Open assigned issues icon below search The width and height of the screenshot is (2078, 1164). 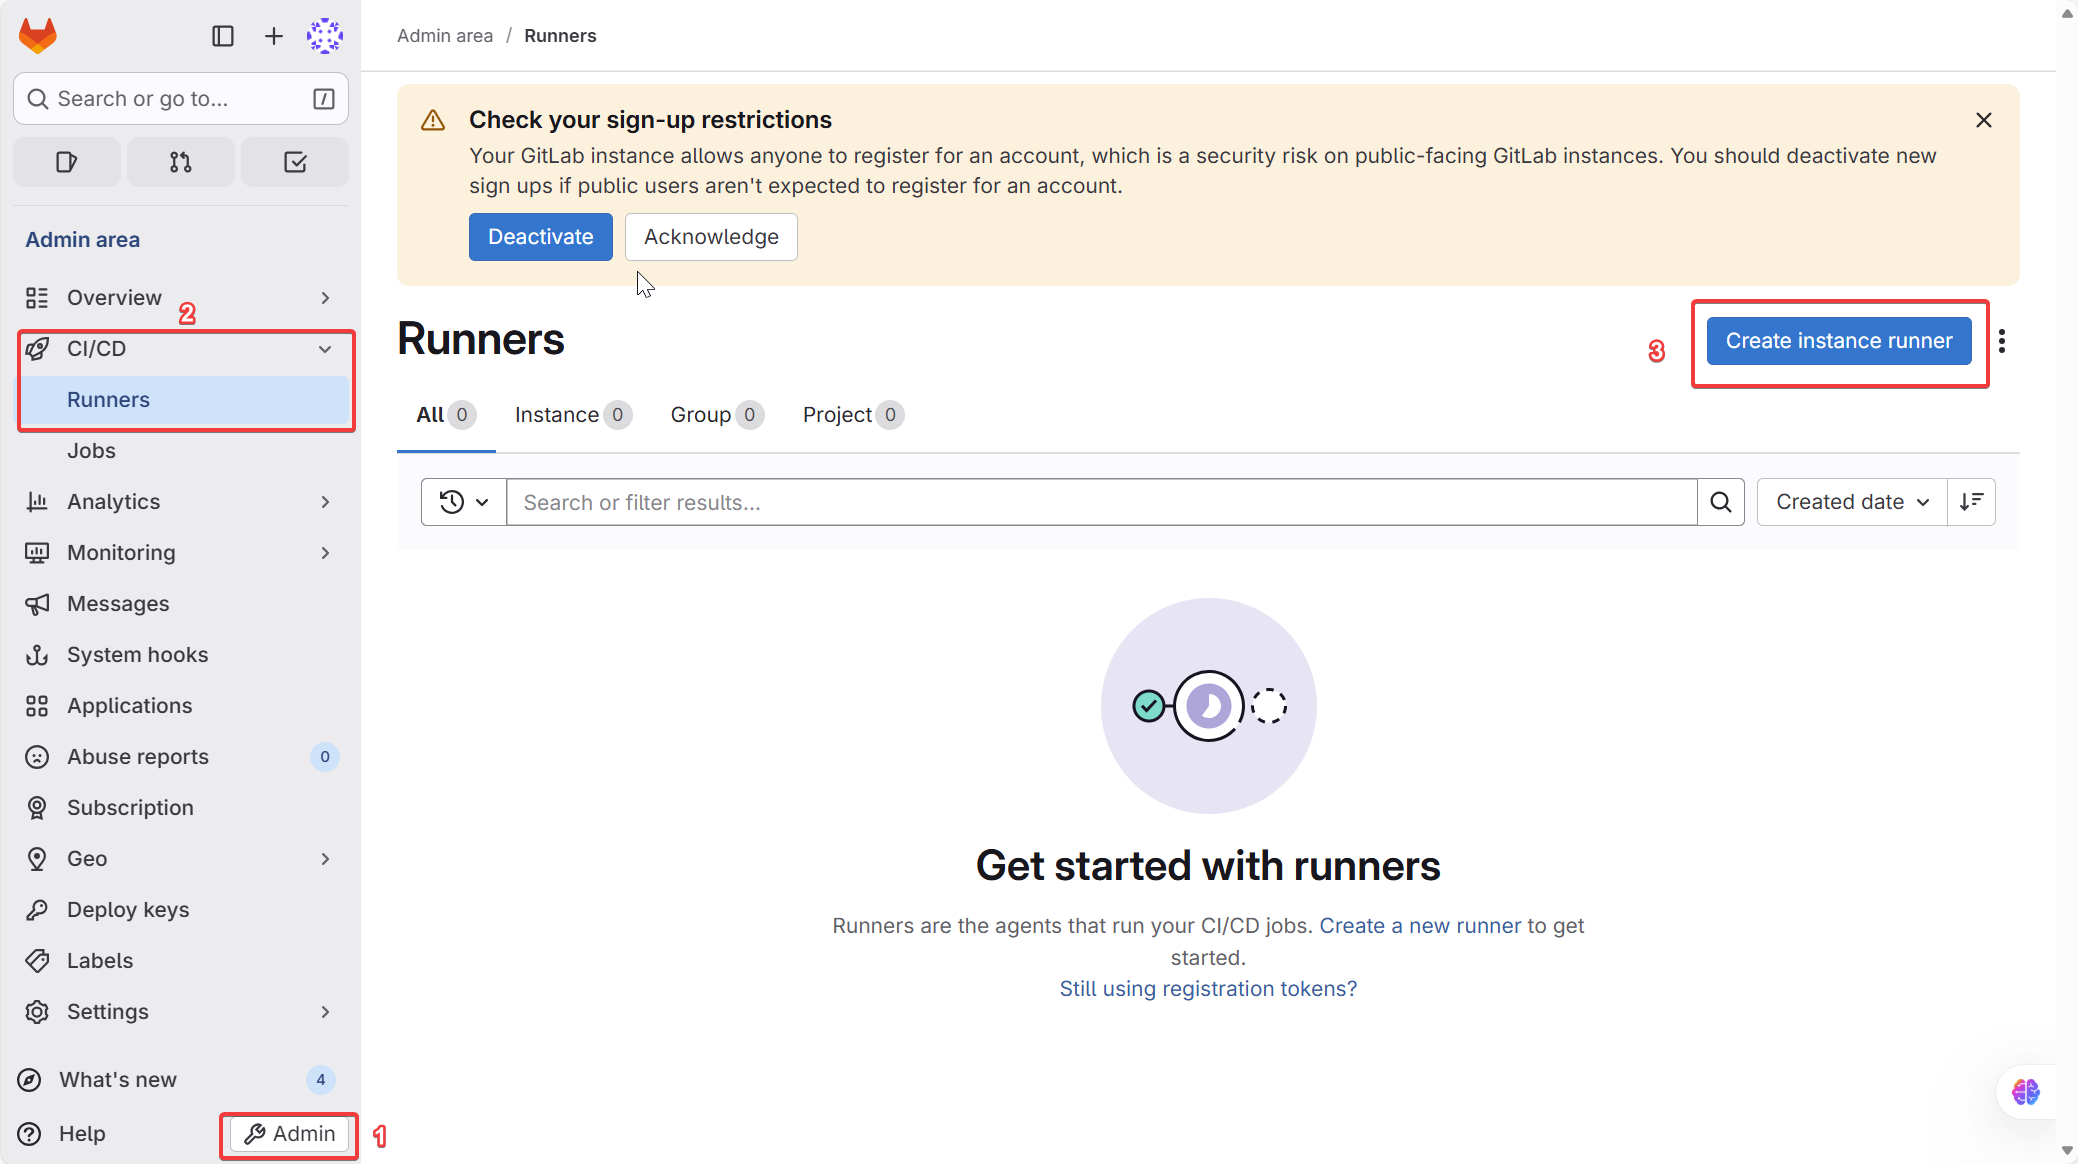click(66, 161)
